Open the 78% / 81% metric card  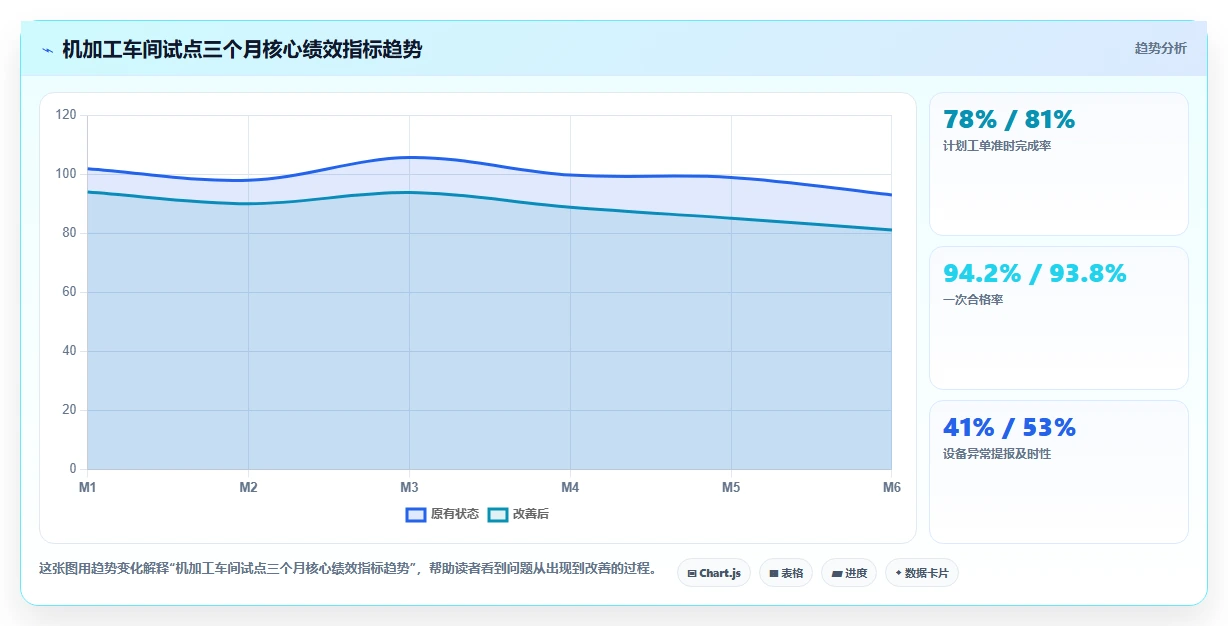pos(1059,164)
